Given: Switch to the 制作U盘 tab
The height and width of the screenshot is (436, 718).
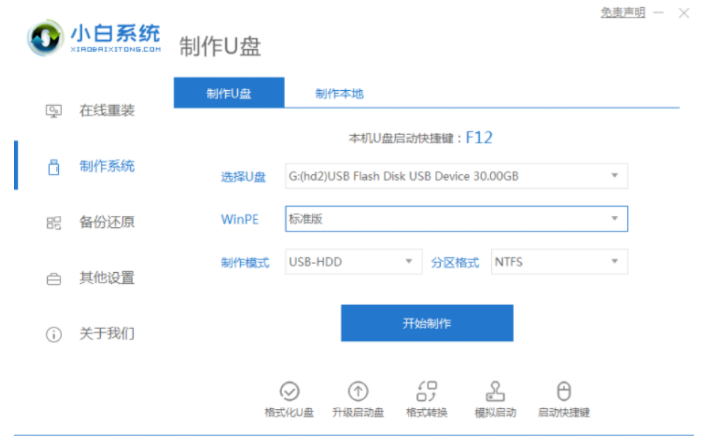Looking at the screenshot, I should [229, 93].
